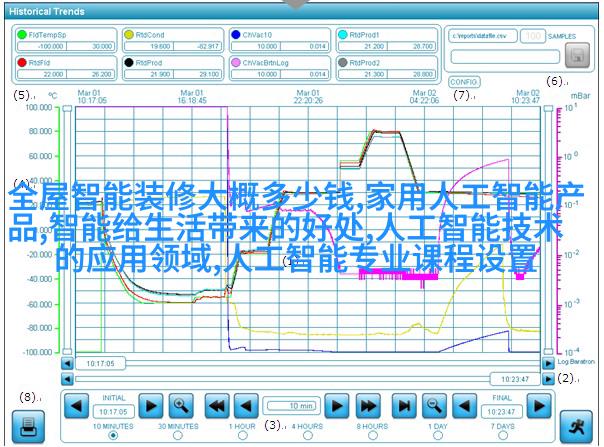Select the 1 HOUR time span radio

click(x=243, y=435)
